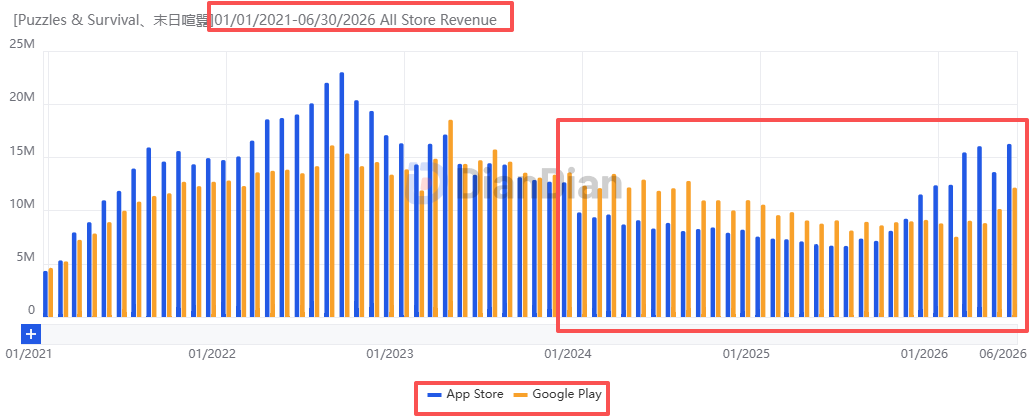Click the 01/2025 x-axis date label
This screenshot has height=417, width=1035.
[747, 354]
